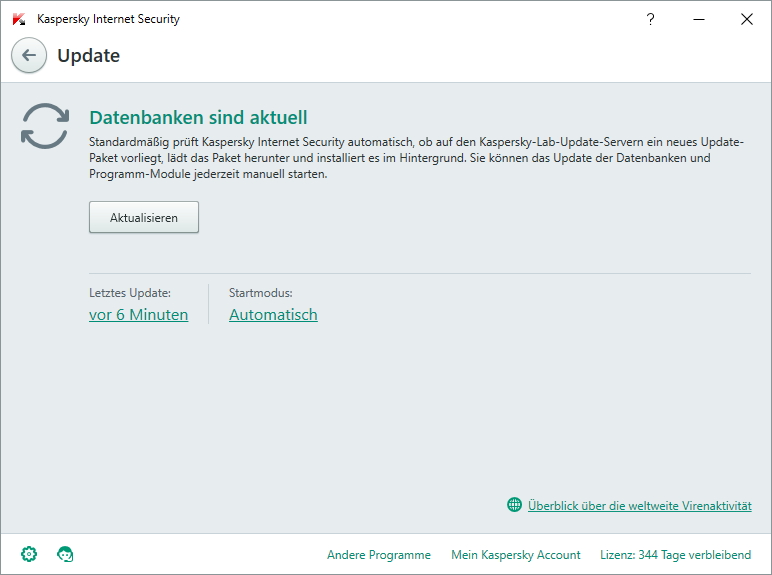Open the 'vor 6 Minuten' last update link
This screenshot has height=575, width=772.
tap(138, 315)
